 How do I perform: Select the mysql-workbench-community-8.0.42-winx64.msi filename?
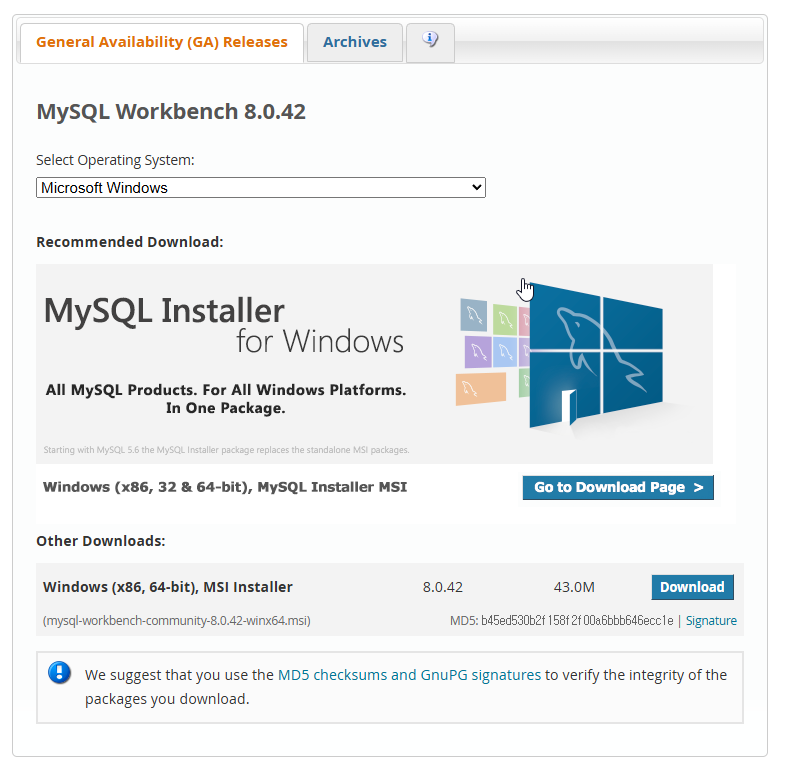(x=177, y=621)
